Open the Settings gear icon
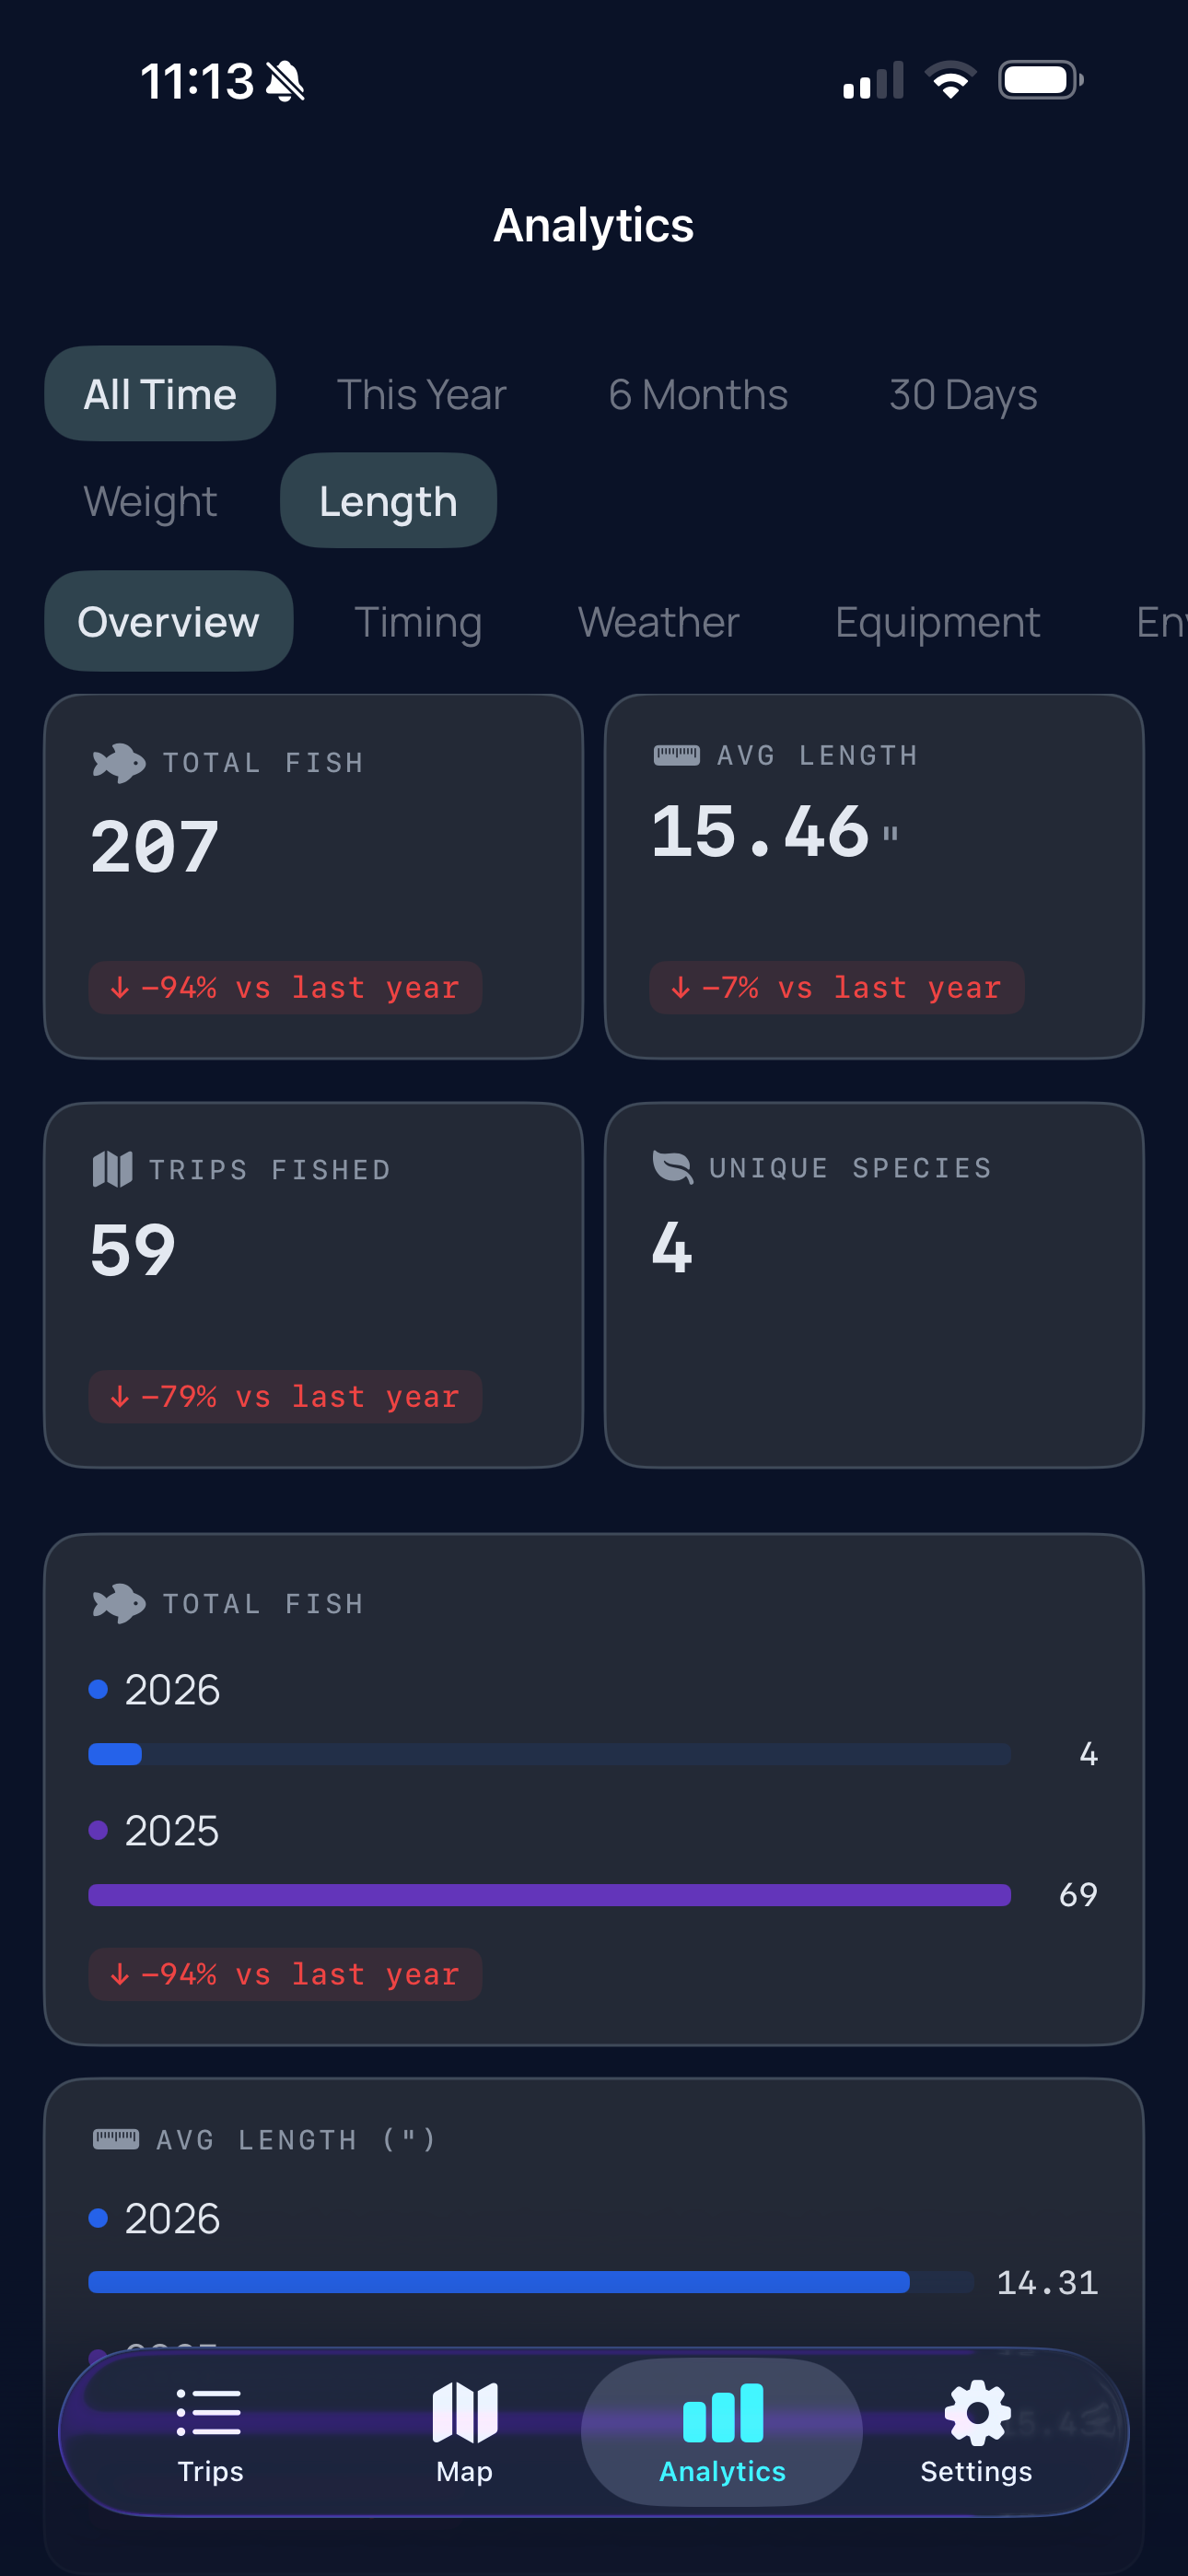 point(976,2412)
